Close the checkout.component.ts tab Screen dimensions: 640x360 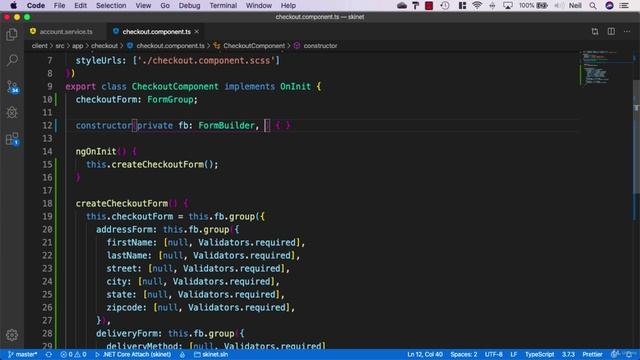[x=197, y=31]
